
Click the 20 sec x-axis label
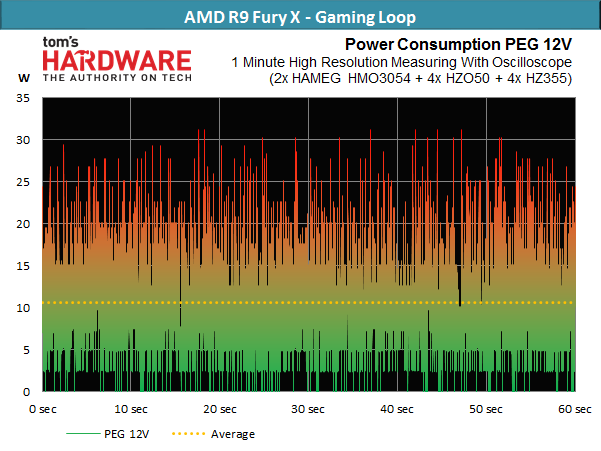[220, 409]
